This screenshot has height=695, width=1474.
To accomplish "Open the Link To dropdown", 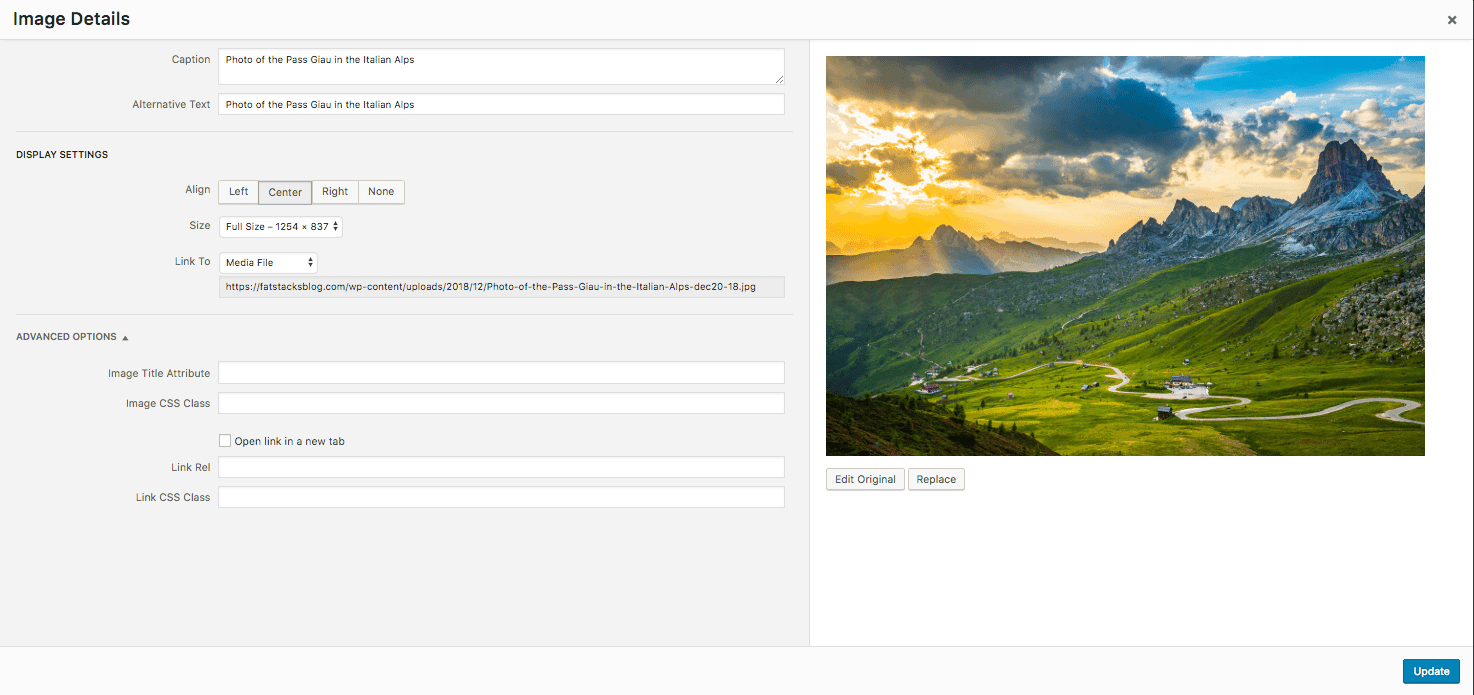I will click(268, 263).
